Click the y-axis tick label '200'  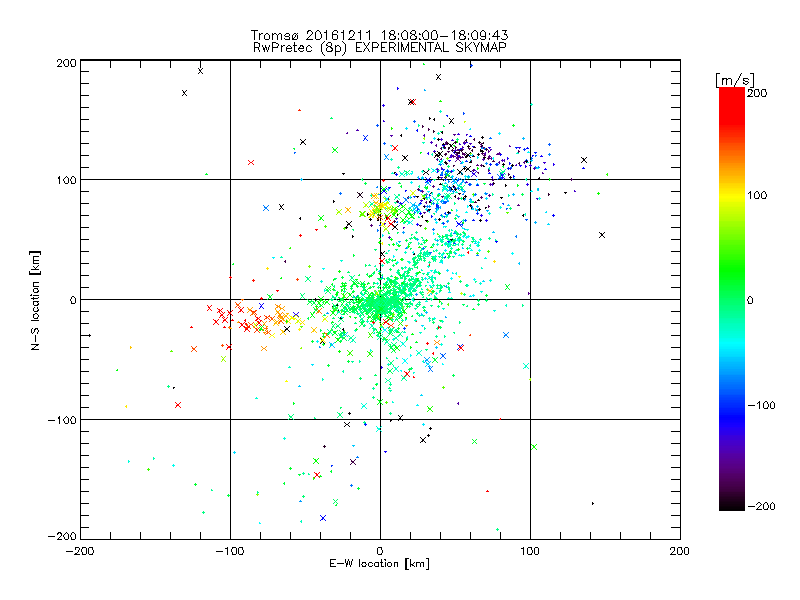pos(66,63)
